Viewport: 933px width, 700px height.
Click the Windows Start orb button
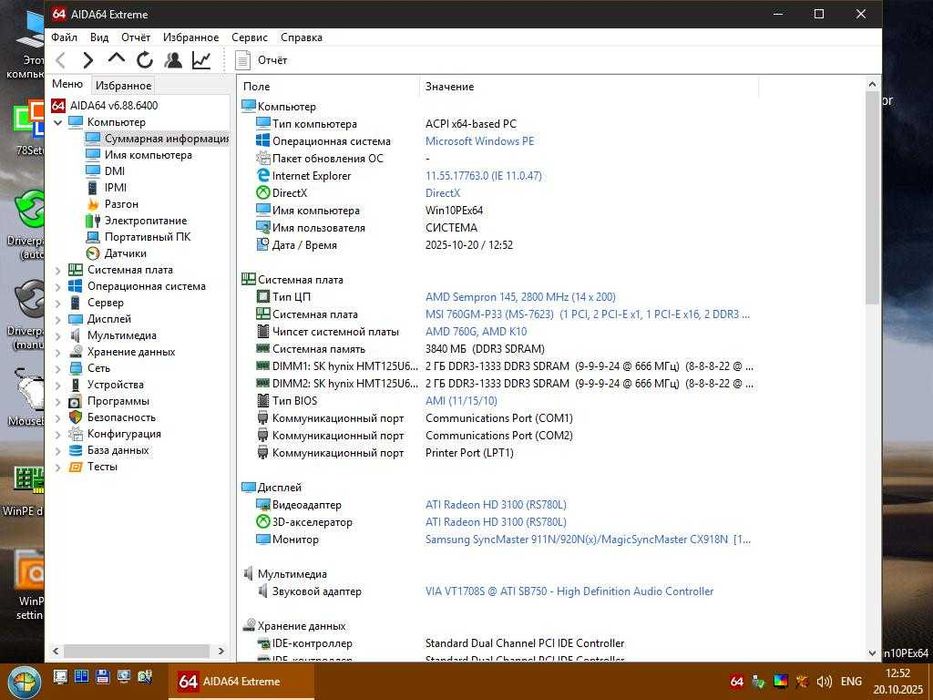point(24,682)
